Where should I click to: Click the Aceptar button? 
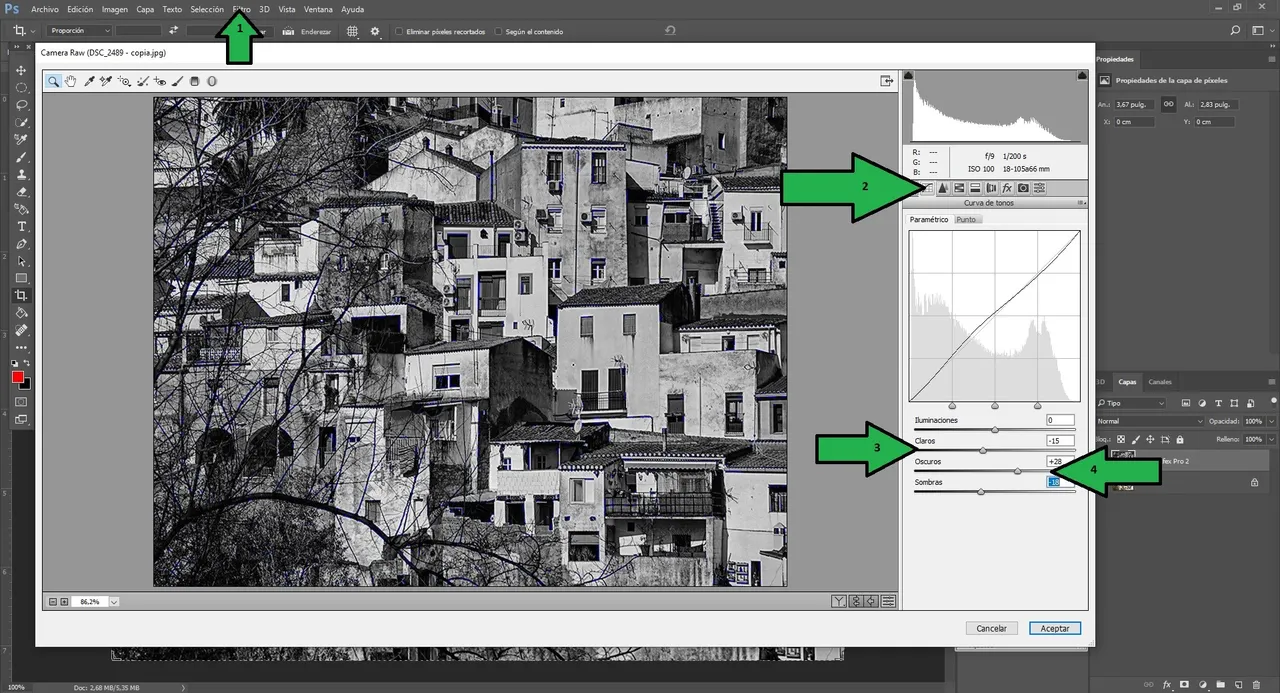(x=1055, y=628)
